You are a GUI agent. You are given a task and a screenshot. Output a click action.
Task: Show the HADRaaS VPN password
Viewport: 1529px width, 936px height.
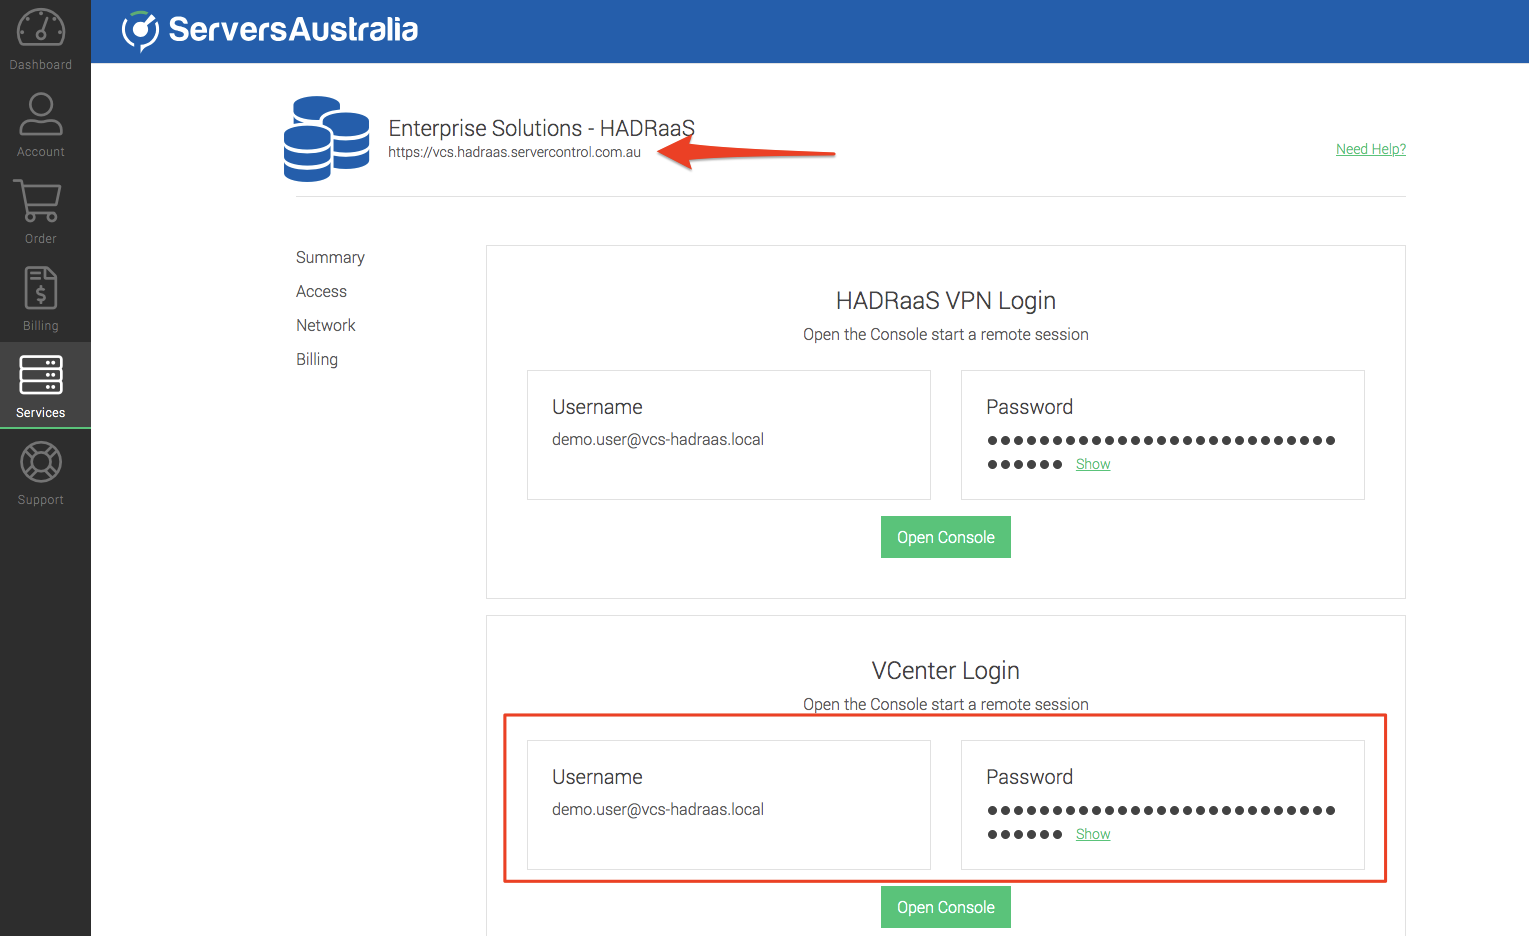click(x=1092, y=464)
